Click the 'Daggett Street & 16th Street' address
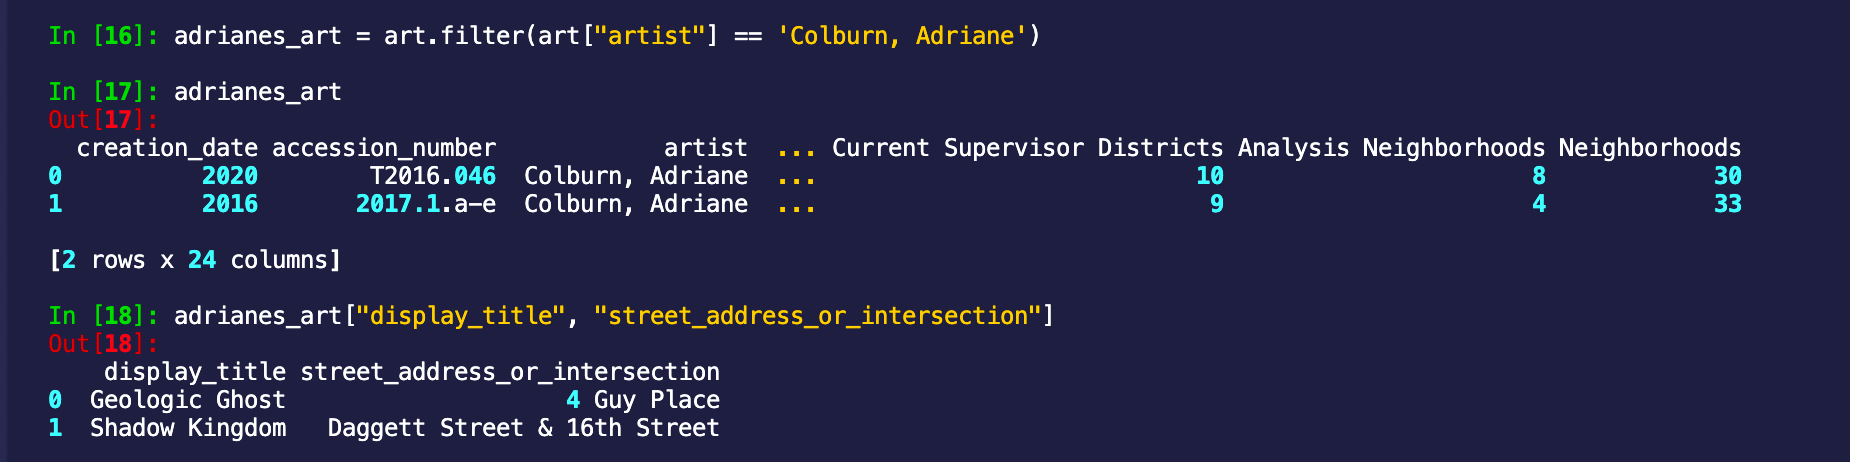The width and height of the screenshot is (1850, 462). [x=523, y=428]
